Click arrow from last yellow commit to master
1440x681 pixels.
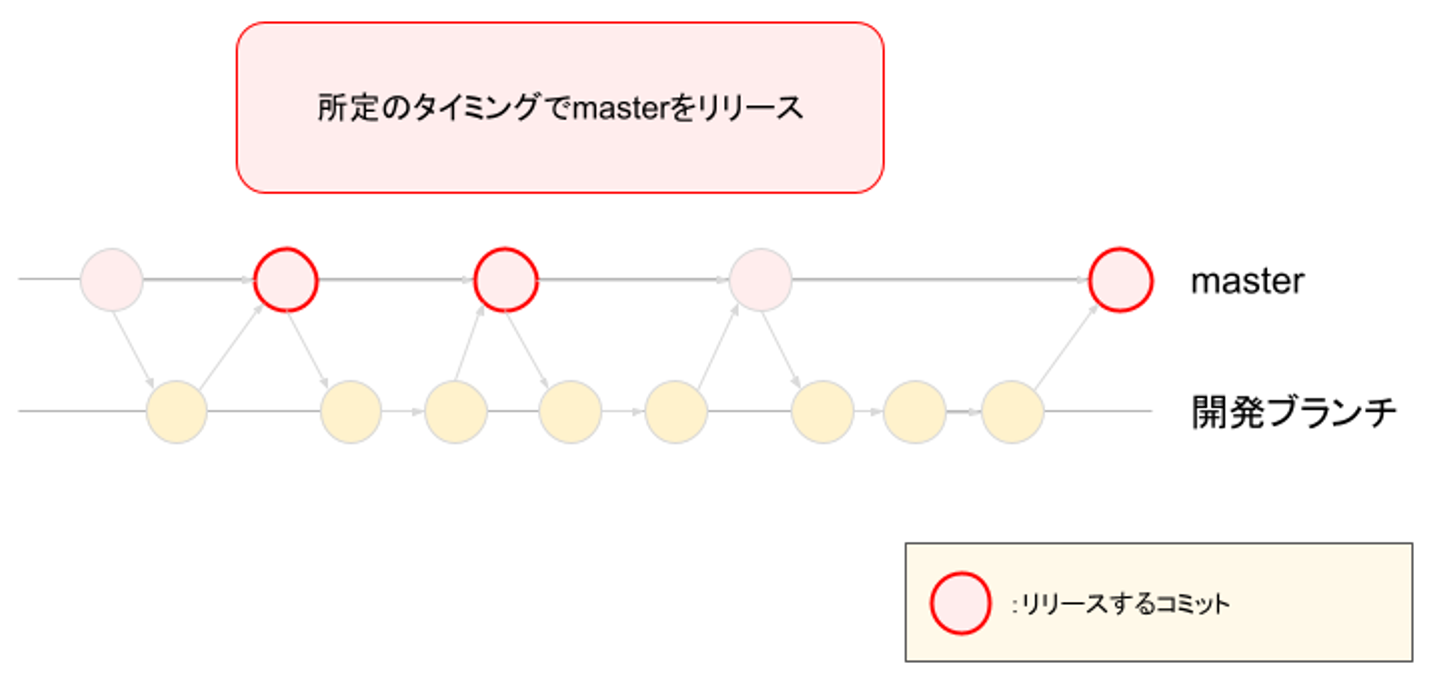(x=1064, y=348)
